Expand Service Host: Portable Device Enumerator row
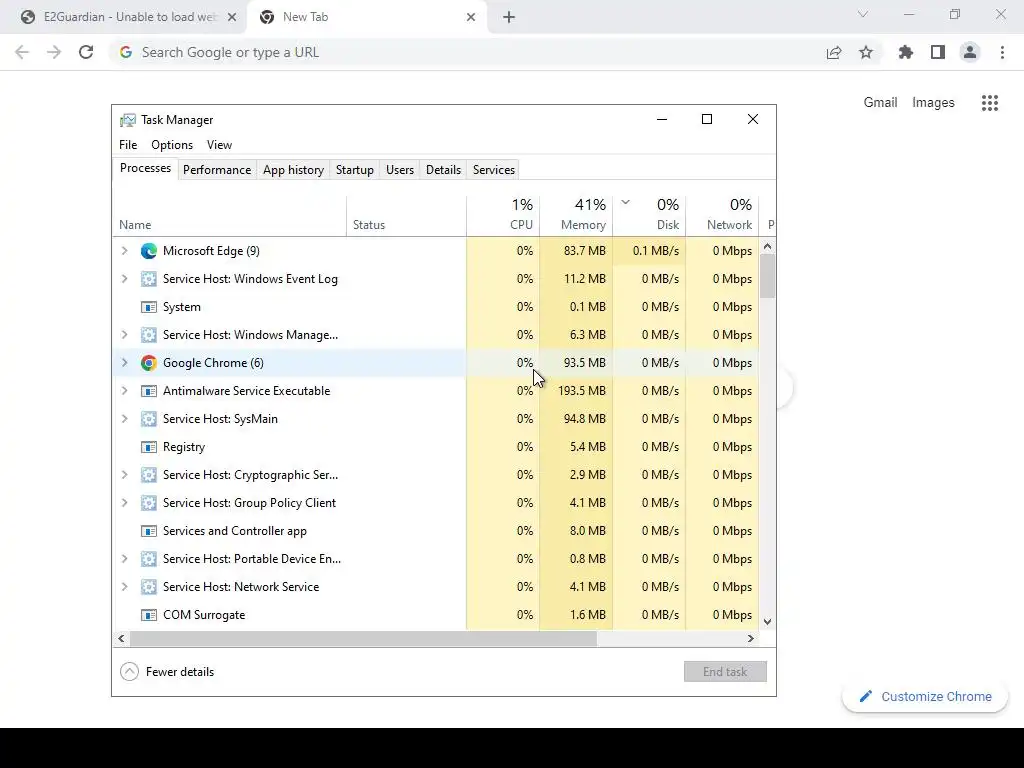 point(125,559)
